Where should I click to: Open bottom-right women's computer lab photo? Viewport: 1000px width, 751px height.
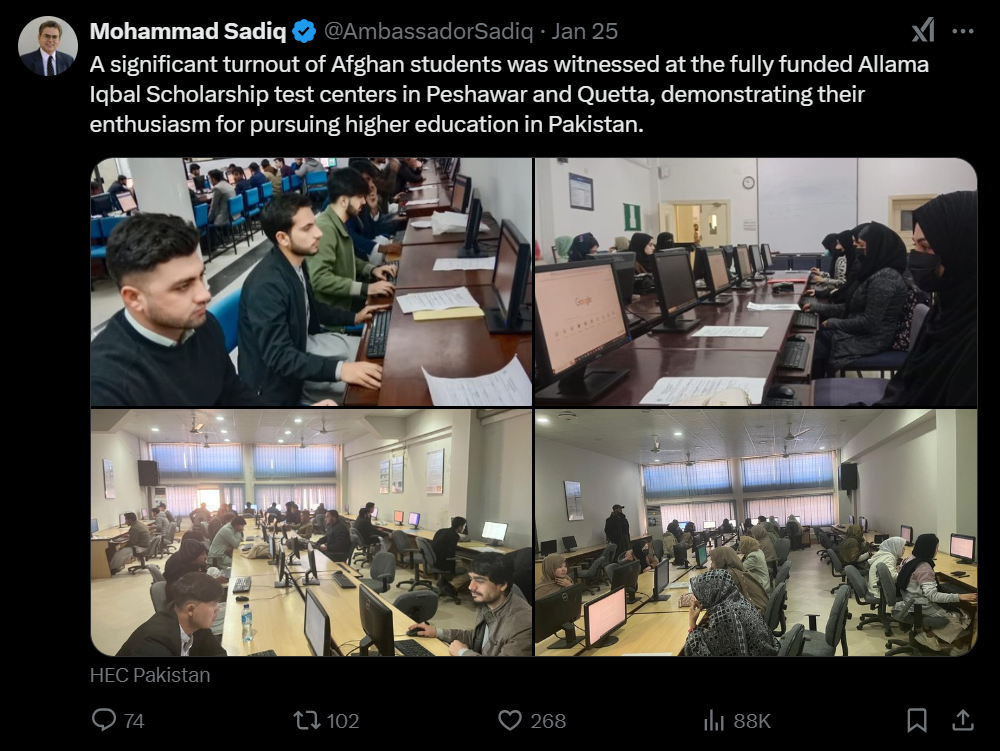pos(756,533)
